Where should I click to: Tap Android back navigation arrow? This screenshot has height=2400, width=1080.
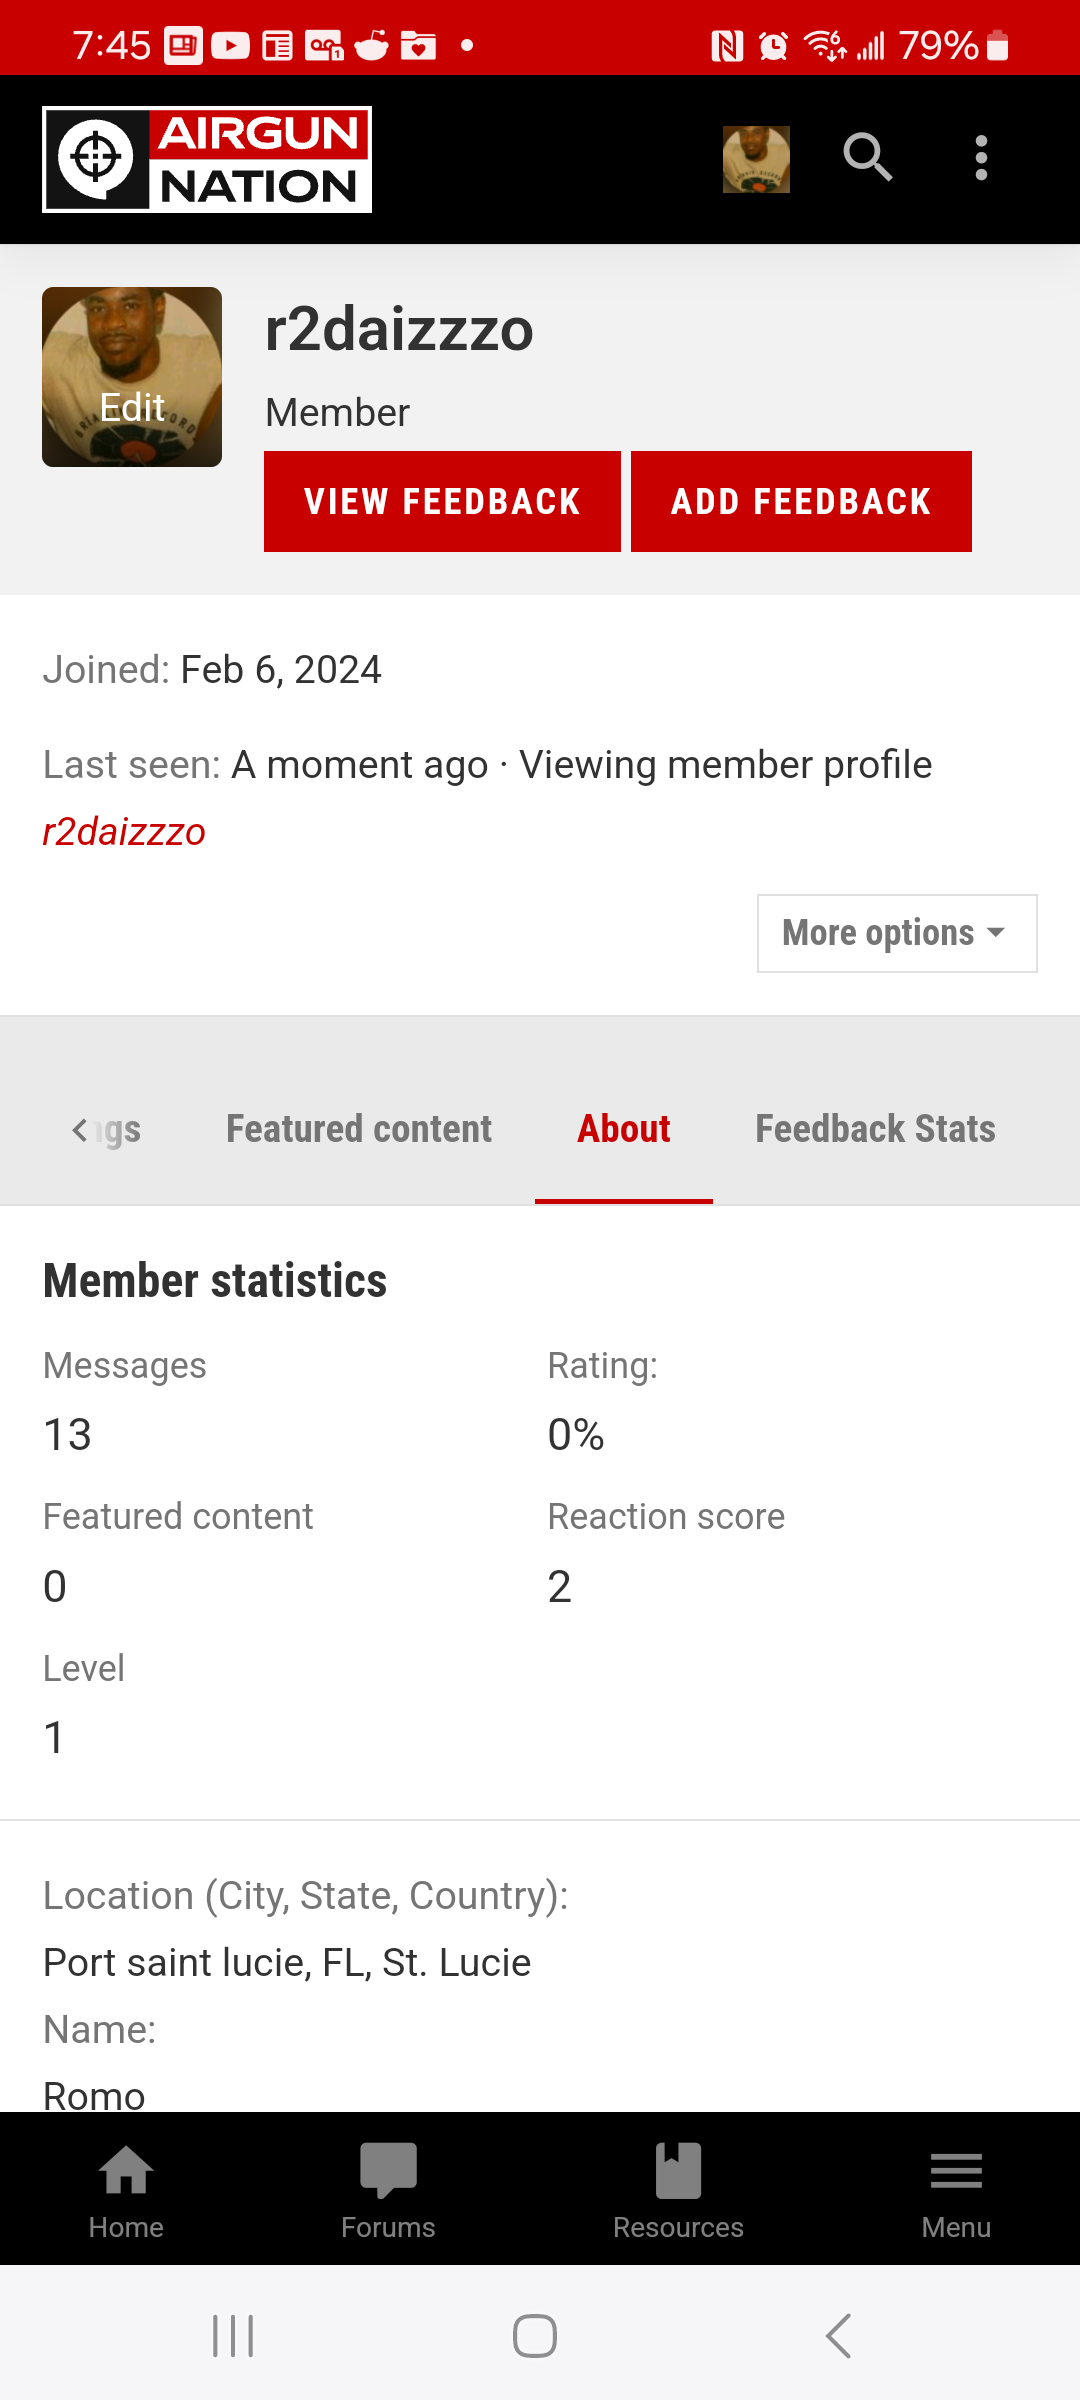[838, 2336]
